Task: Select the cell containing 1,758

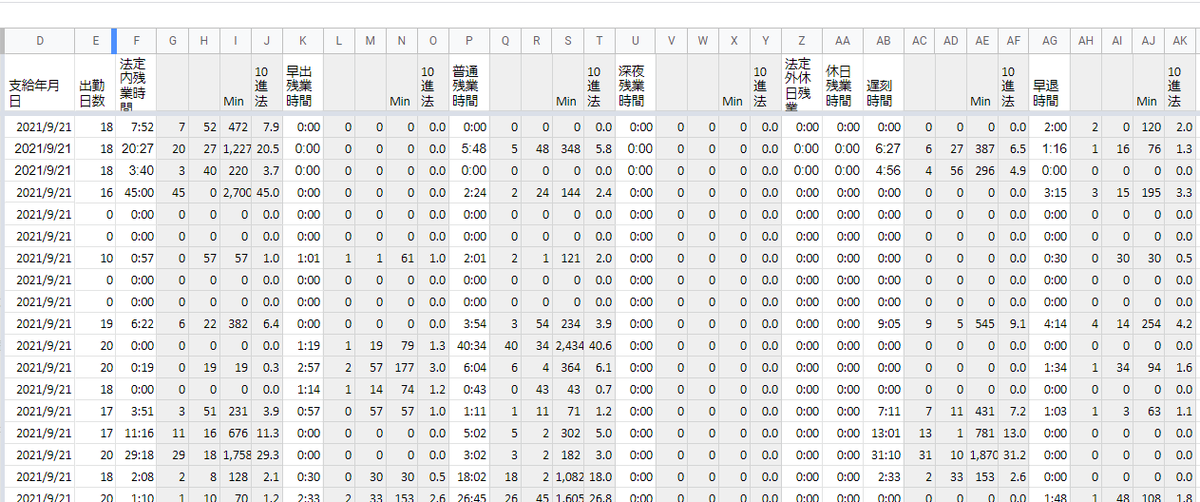Action: point(235,454)
